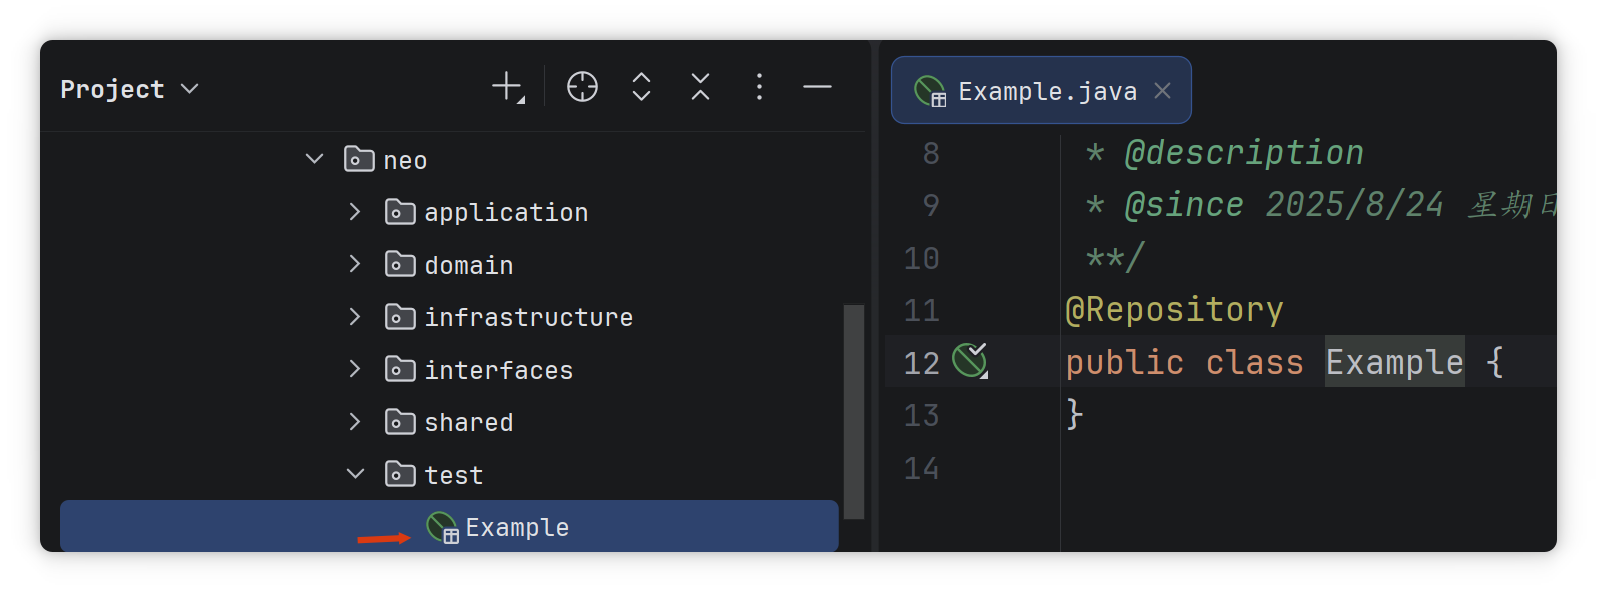
Task: Expand the domain package
Action: point(355,264)
